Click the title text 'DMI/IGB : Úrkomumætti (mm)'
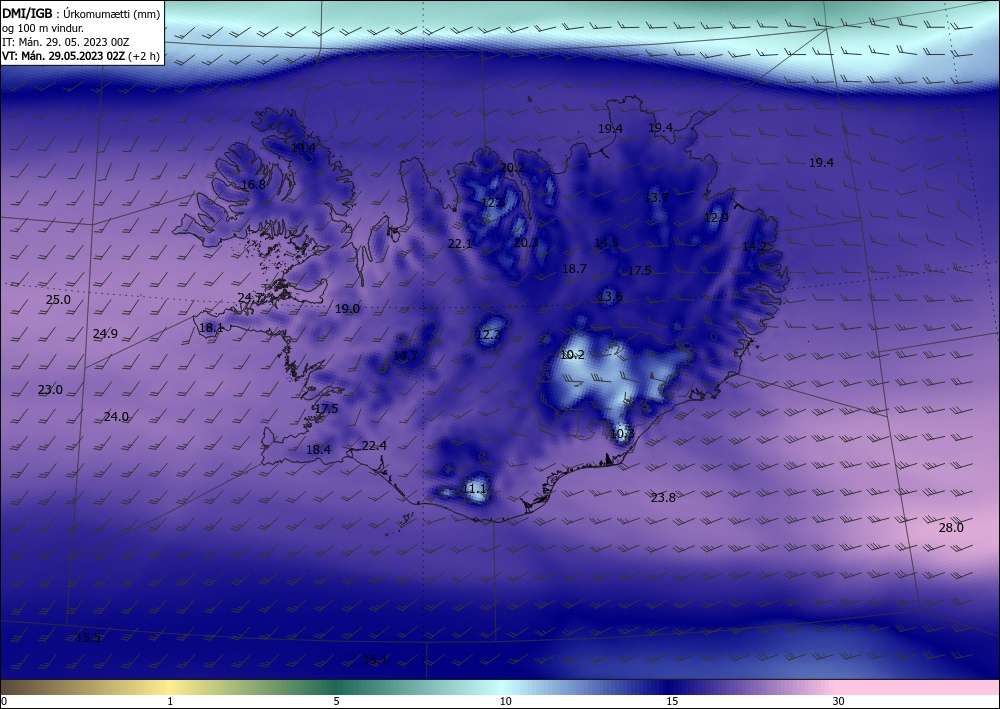The width and height of the screenshot is (1000, 709). tap(81, 14)
